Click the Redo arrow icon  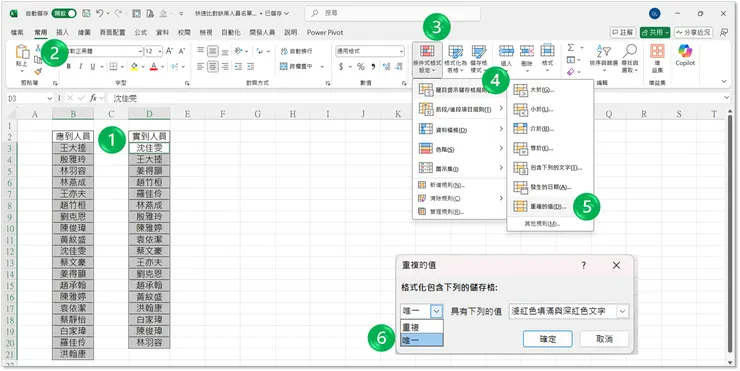tap(118, 14)
